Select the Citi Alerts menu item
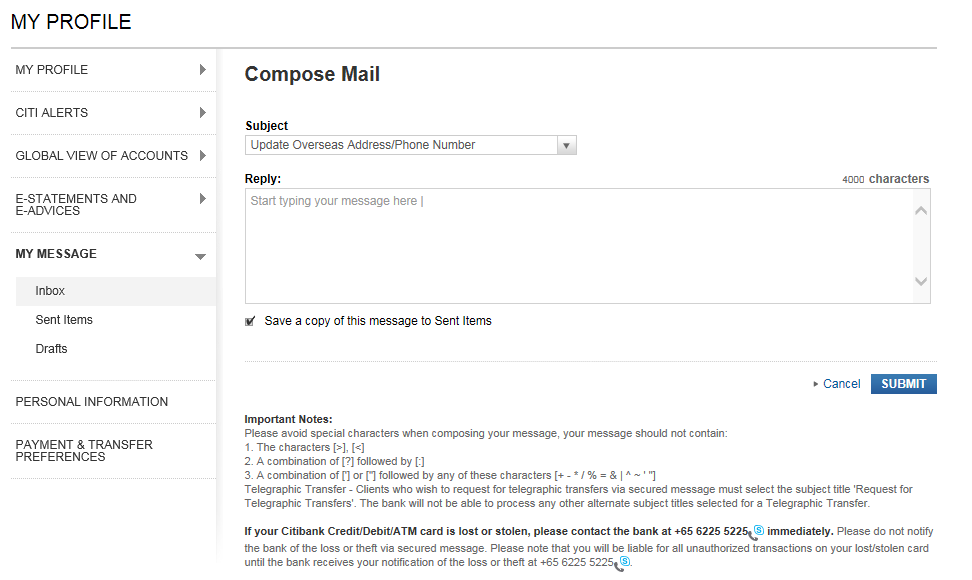Image resolution: width=972 pixels, height=580 pixels. coord(52,113)
